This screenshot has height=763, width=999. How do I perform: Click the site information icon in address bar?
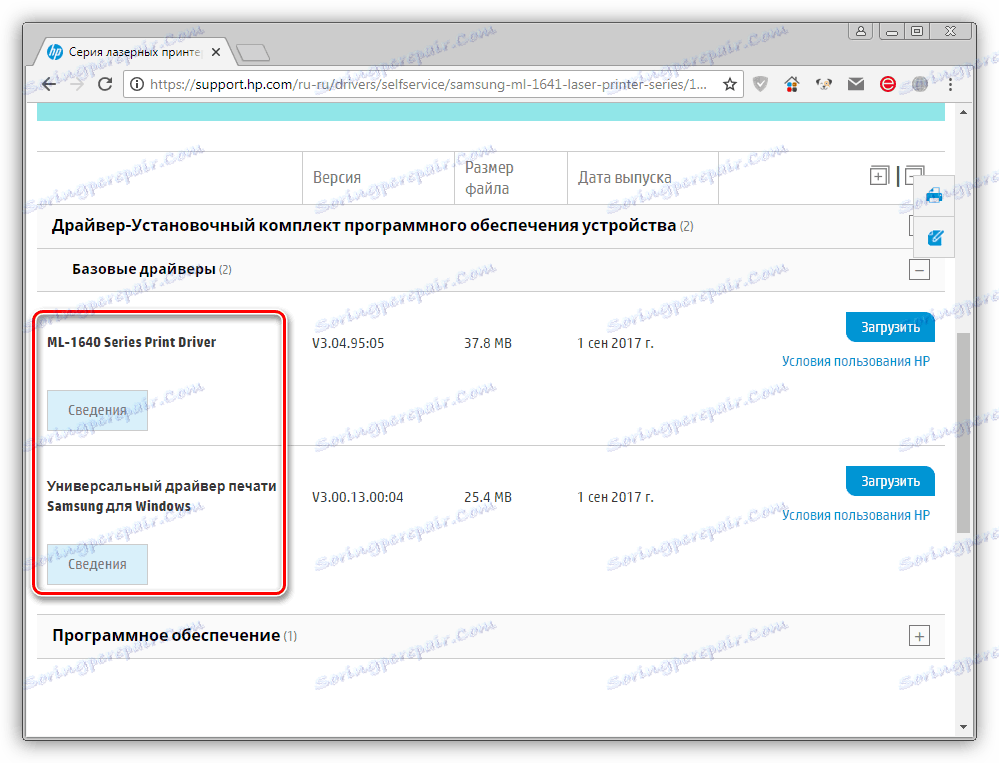point(135,84)
